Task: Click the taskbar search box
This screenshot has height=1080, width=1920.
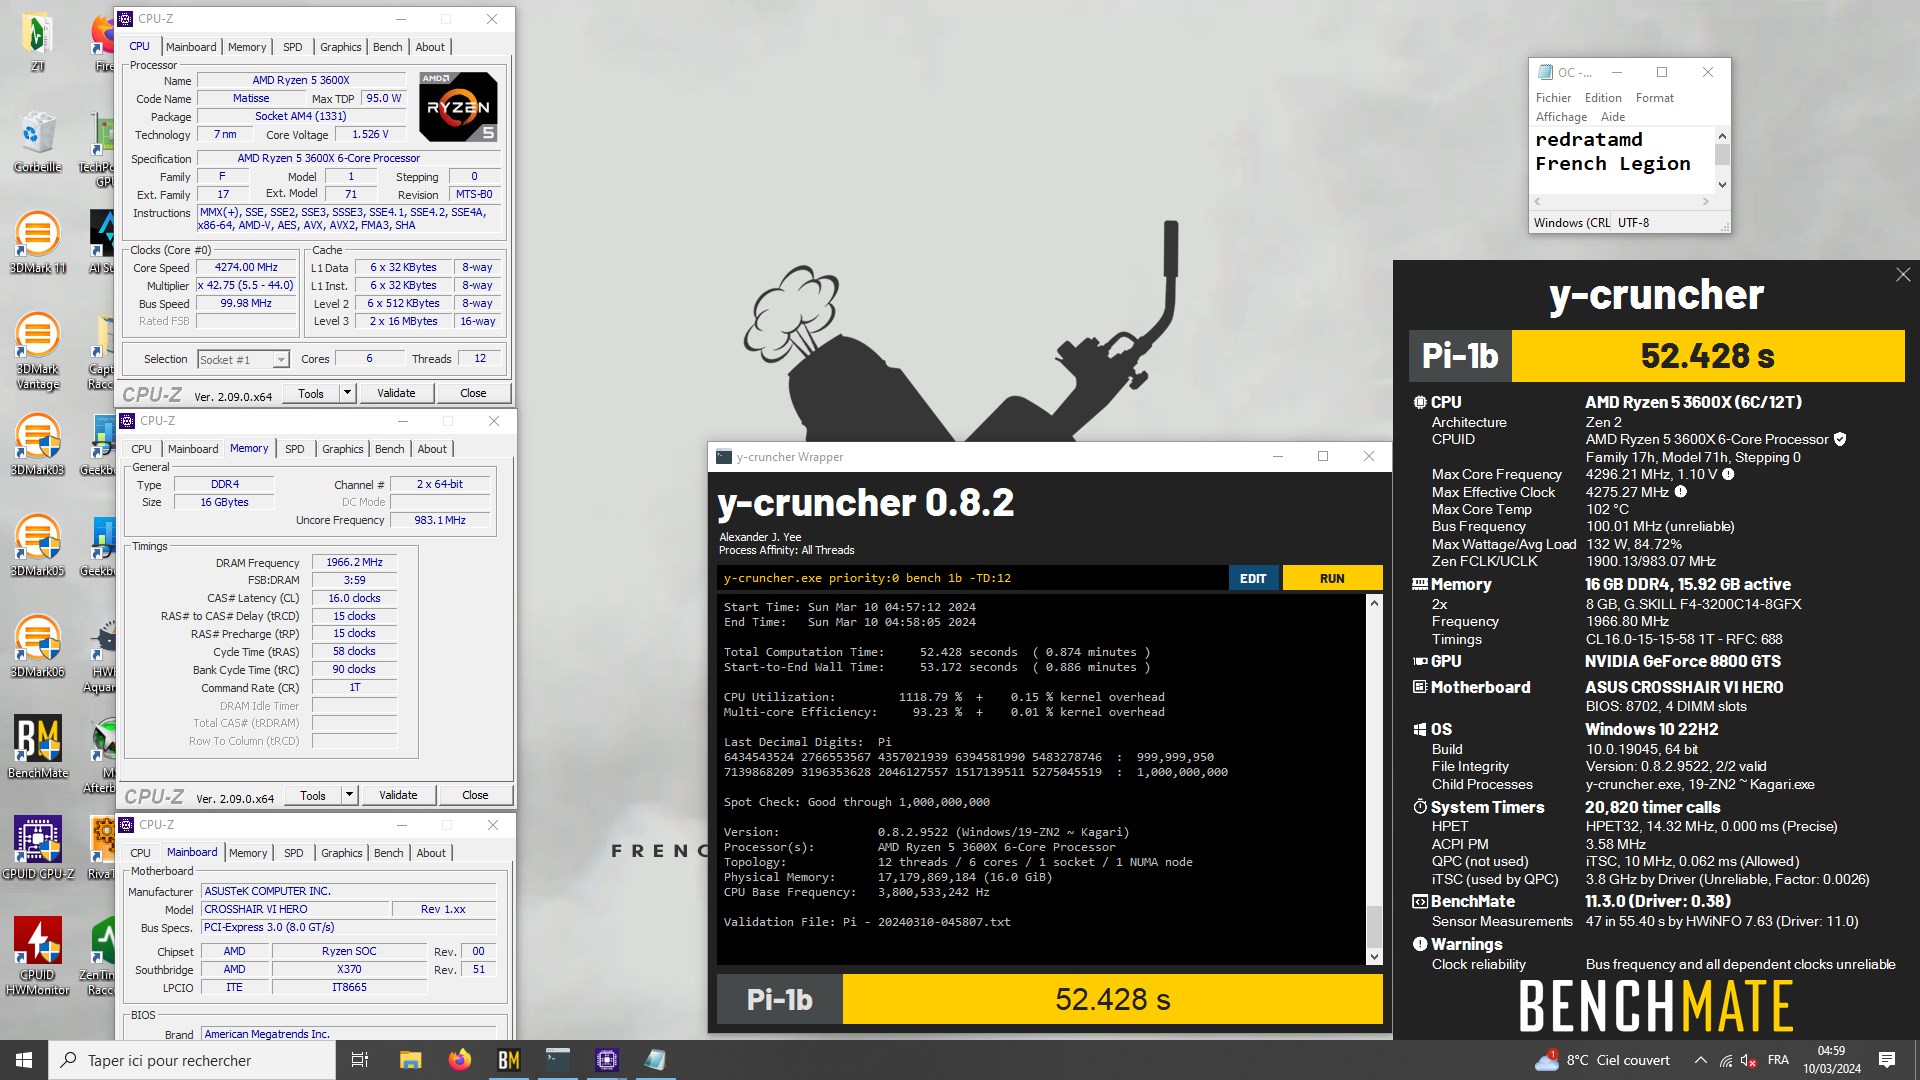Action: 193,1060
